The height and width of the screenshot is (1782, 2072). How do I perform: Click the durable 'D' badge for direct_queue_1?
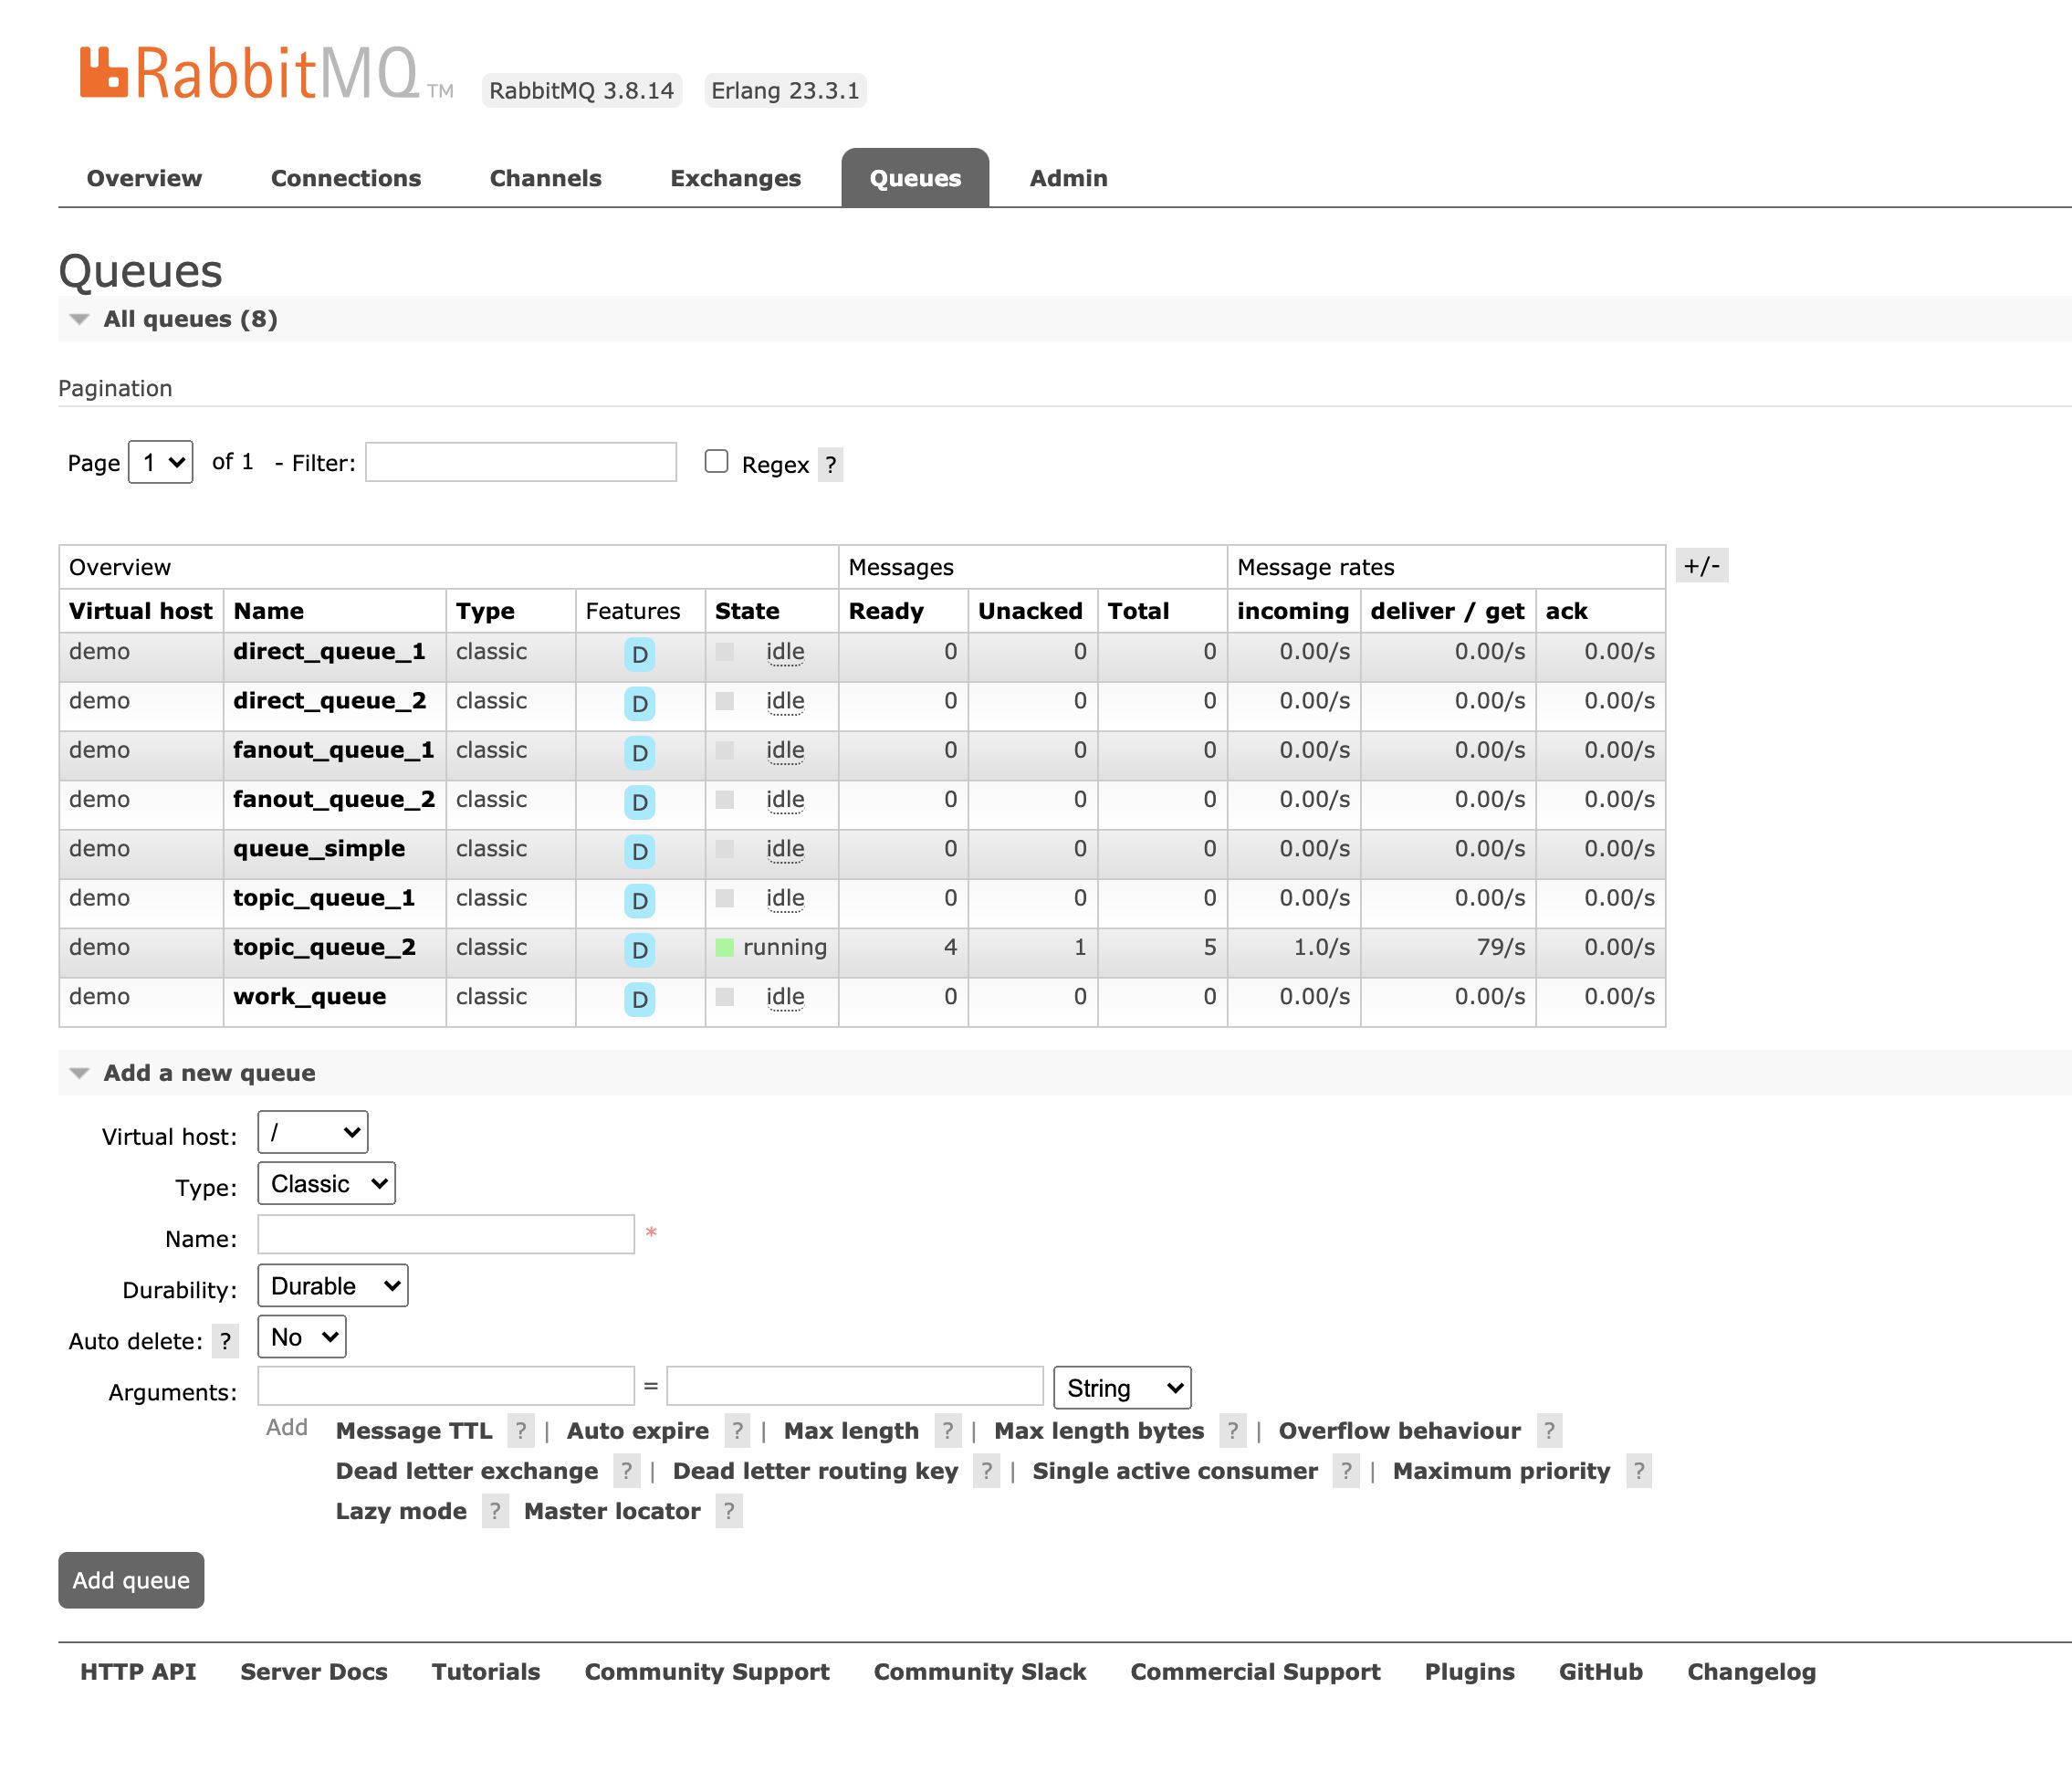[639, 655]
